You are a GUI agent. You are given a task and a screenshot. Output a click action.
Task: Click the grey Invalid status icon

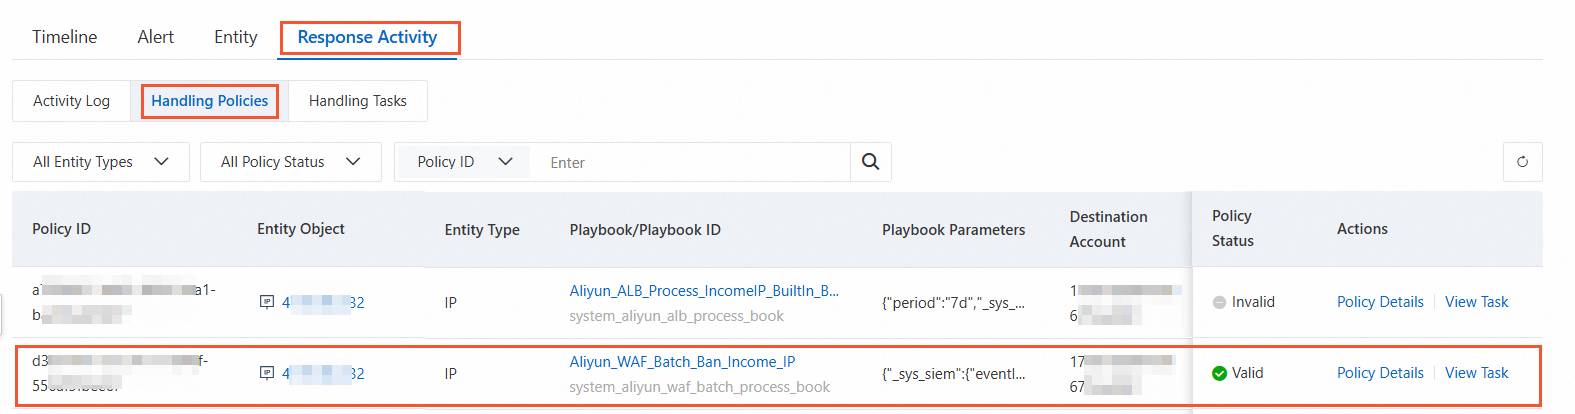[1219, 302]
